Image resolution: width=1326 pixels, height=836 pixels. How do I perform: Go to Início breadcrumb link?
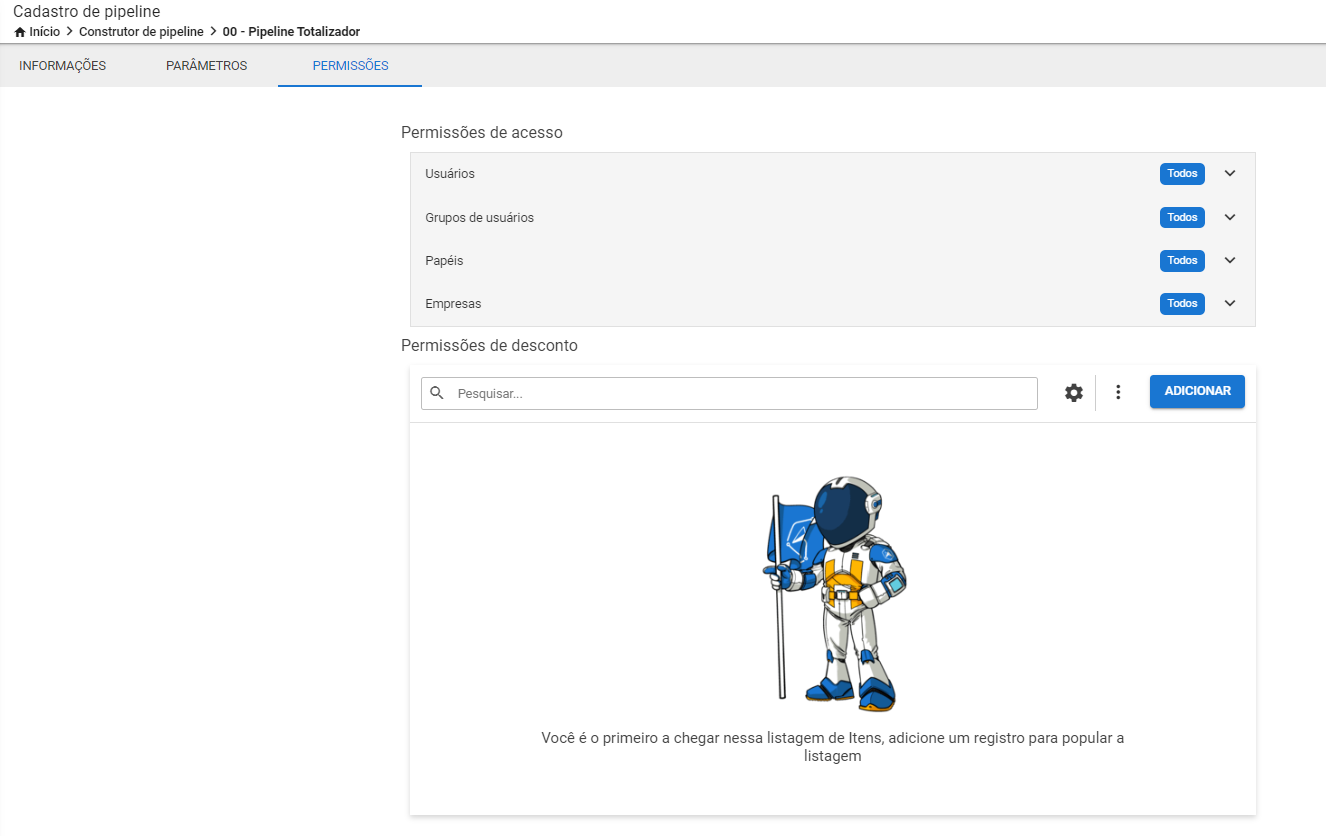[44, 32]
